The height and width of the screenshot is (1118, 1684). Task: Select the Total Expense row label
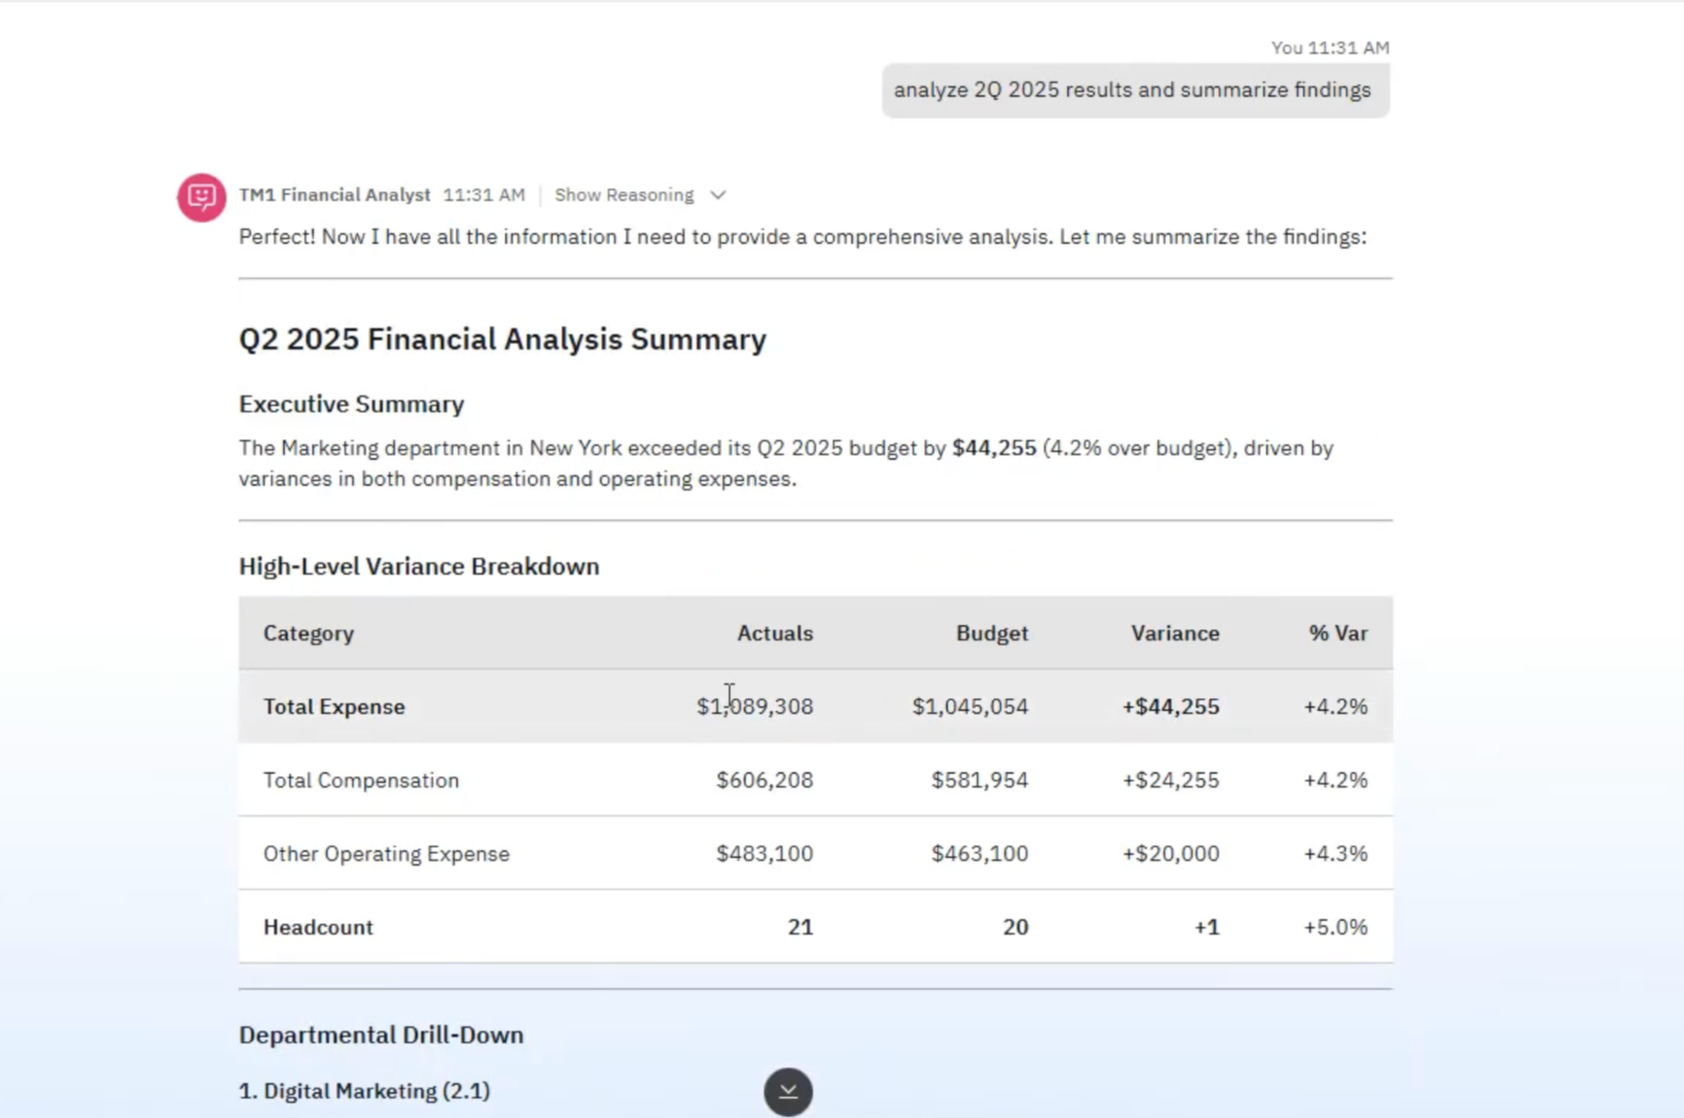[x=334, y=706]
